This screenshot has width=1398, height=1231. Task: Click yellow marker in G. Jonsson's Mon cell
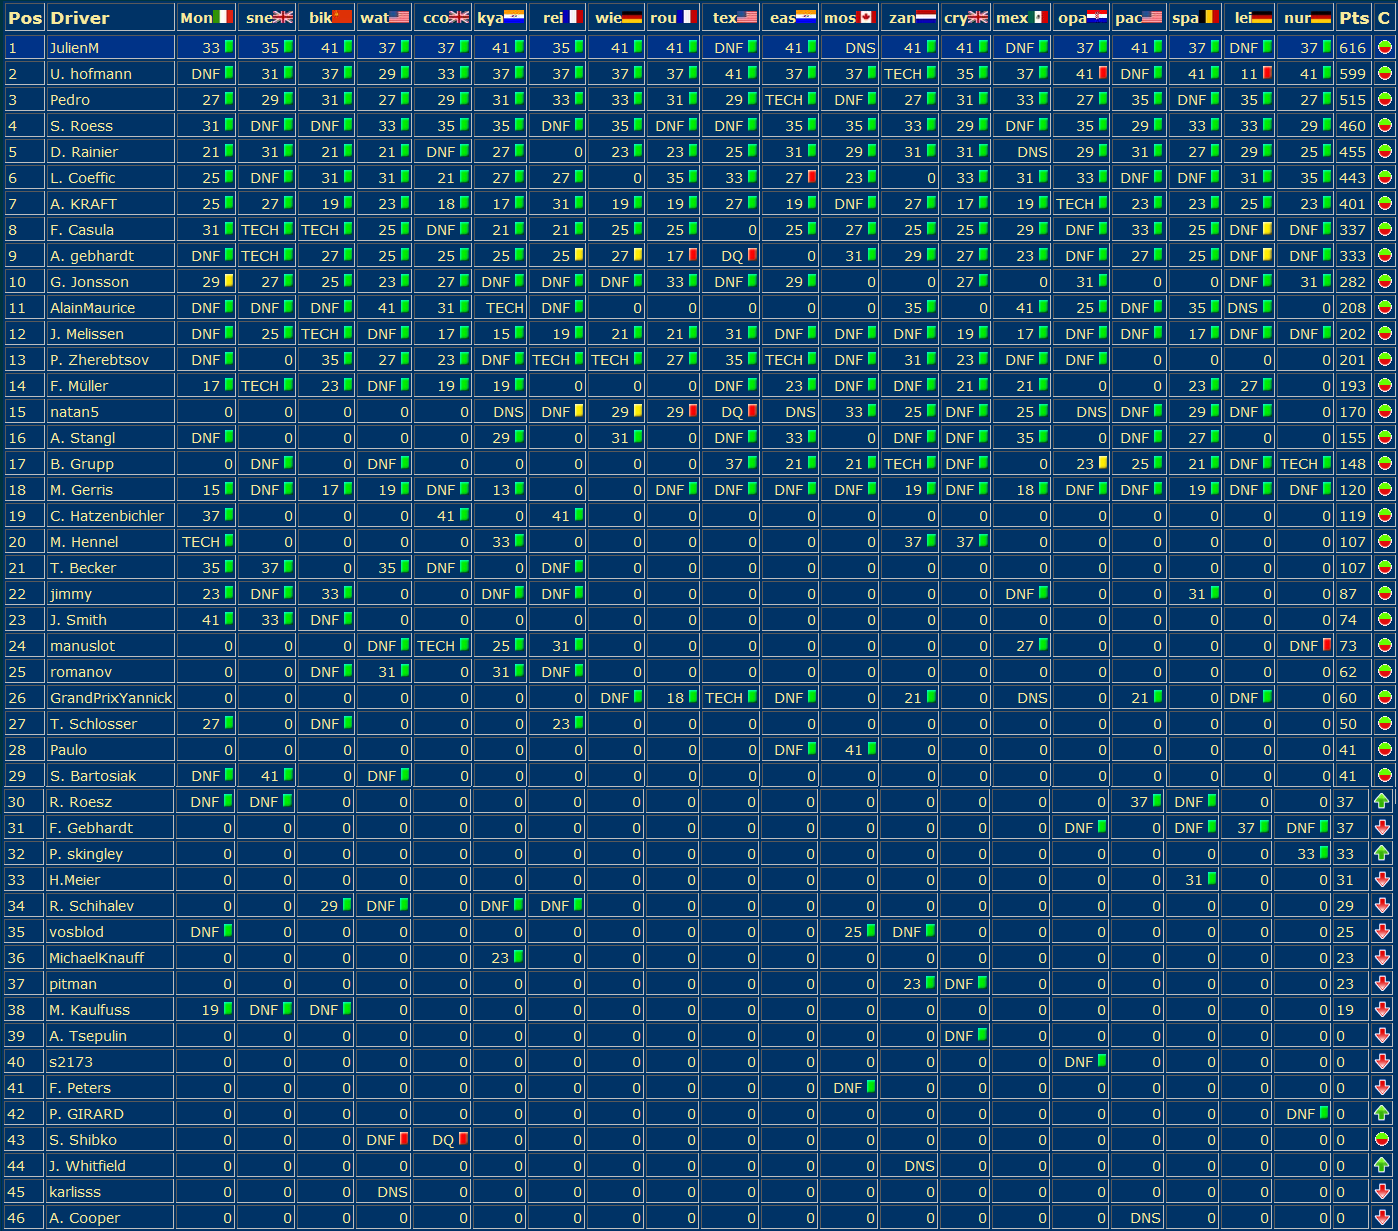[x=228, y=281]
